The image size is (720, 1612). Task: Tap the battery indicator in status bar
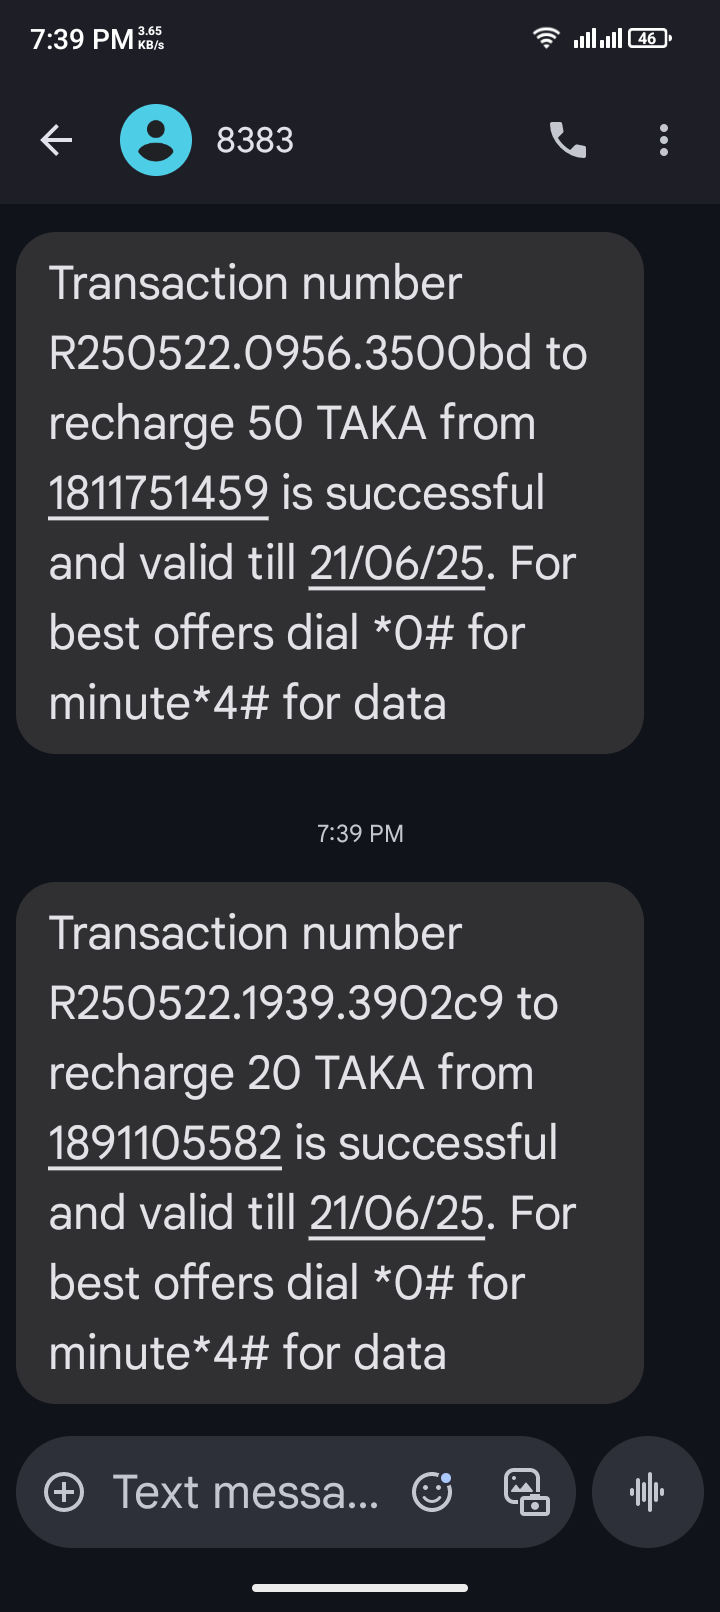click(x=649, y=38)
